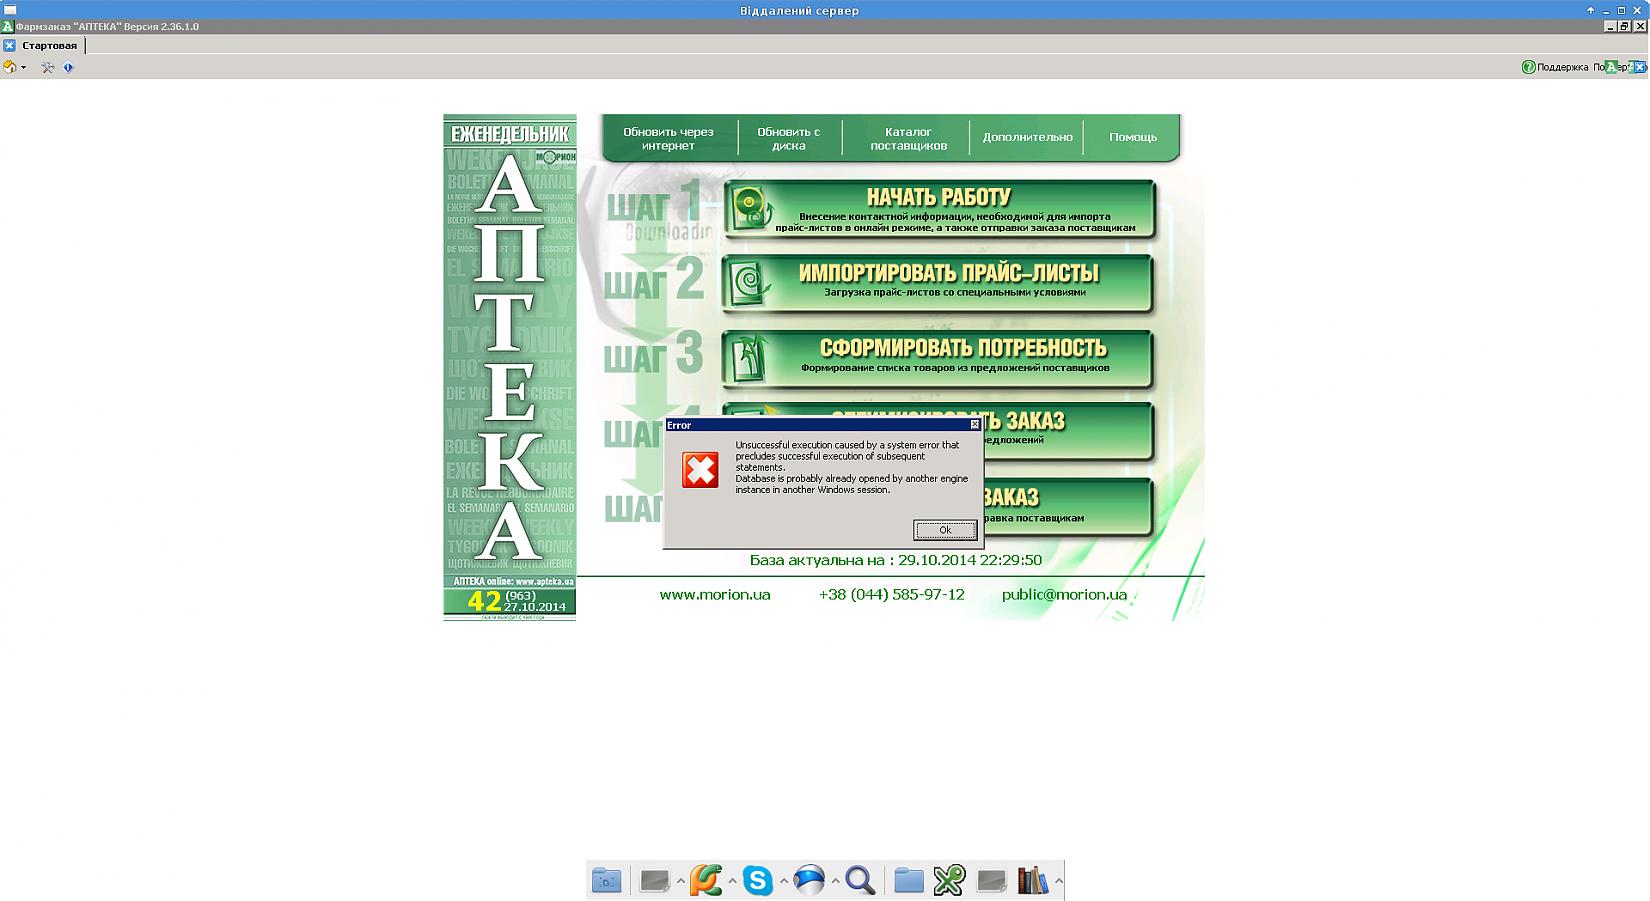Expand the arrow beside the Skype icon

[x=784, y=881]
